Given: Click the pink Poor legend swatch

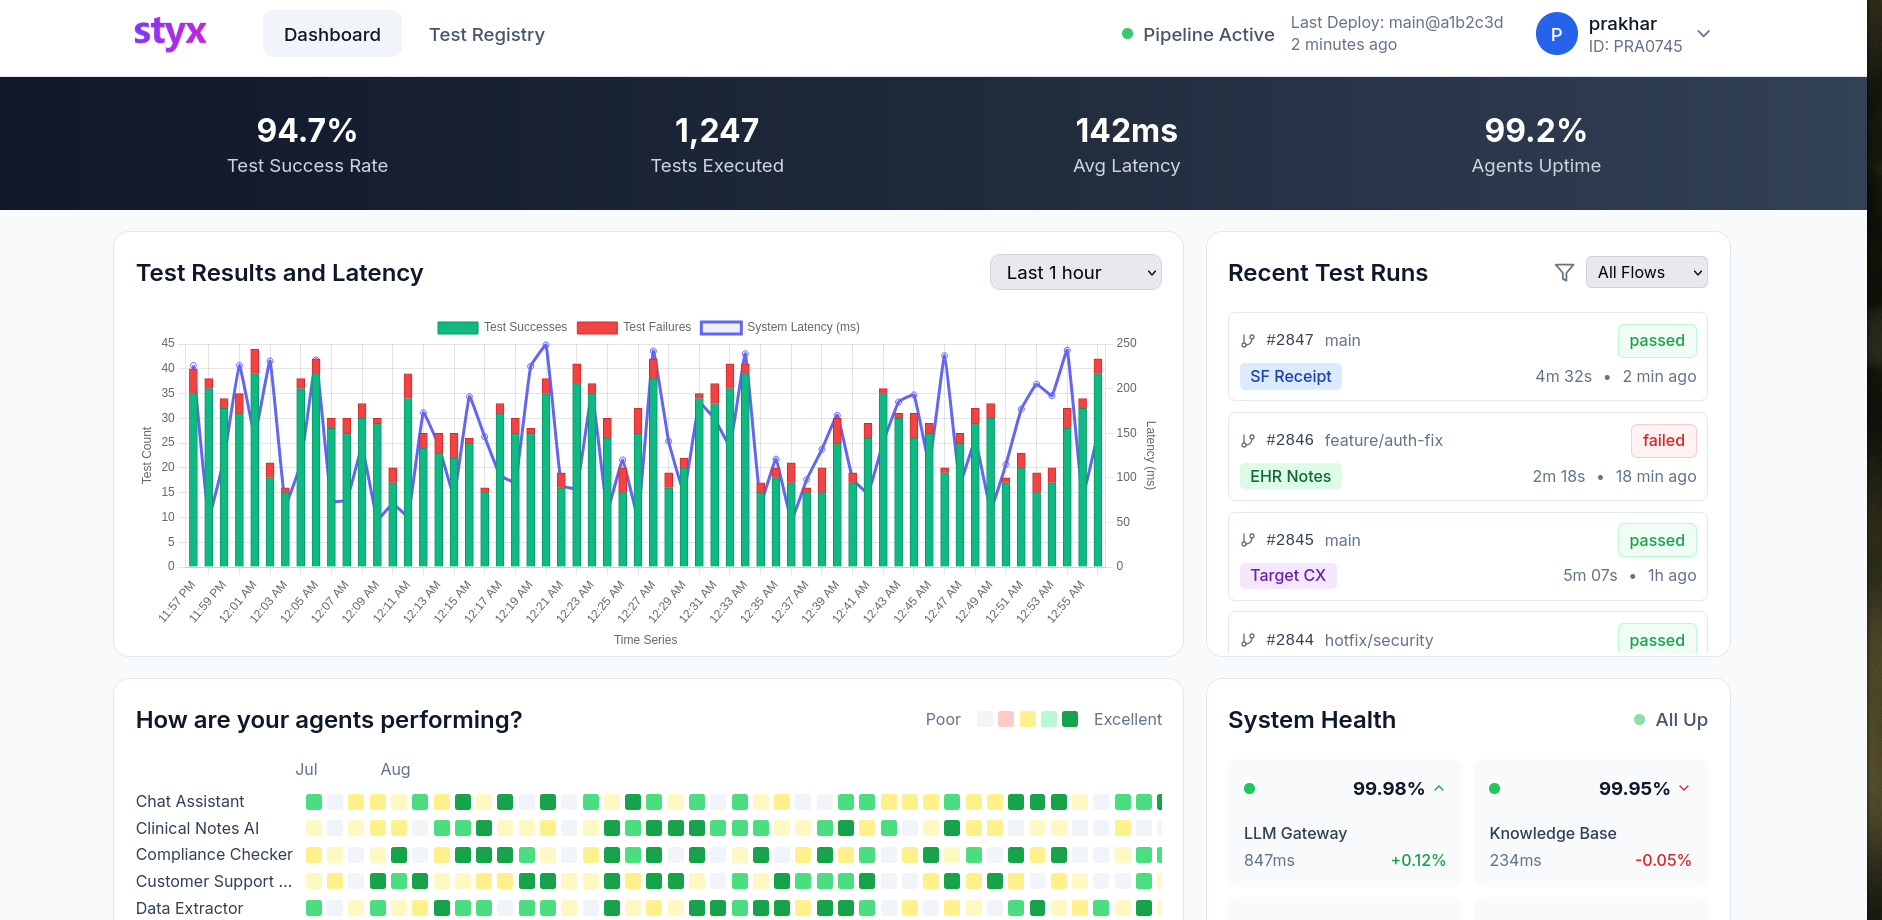Looking at the screenshot, I should pyautogui.click(x=1006, y=719).
